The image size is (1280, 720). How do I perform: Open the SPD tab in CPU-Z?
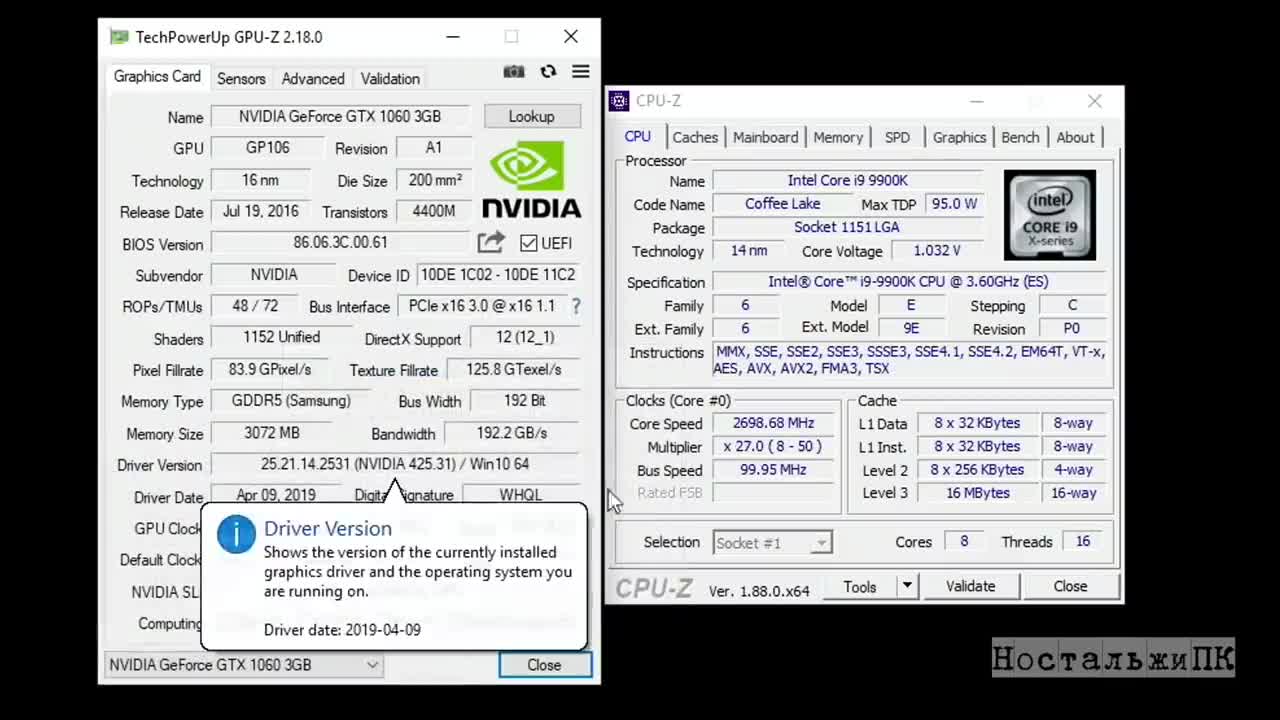(x=897, y=138)
